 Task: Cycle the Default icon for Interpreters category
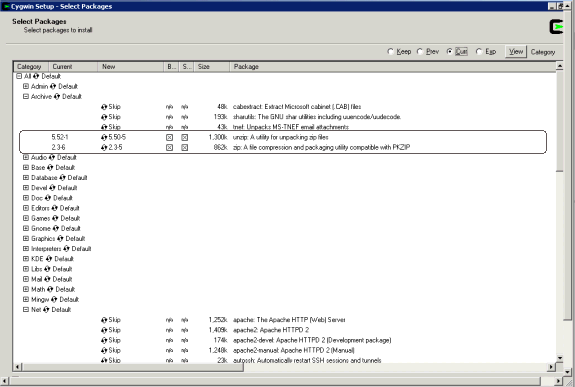point(66,249)
